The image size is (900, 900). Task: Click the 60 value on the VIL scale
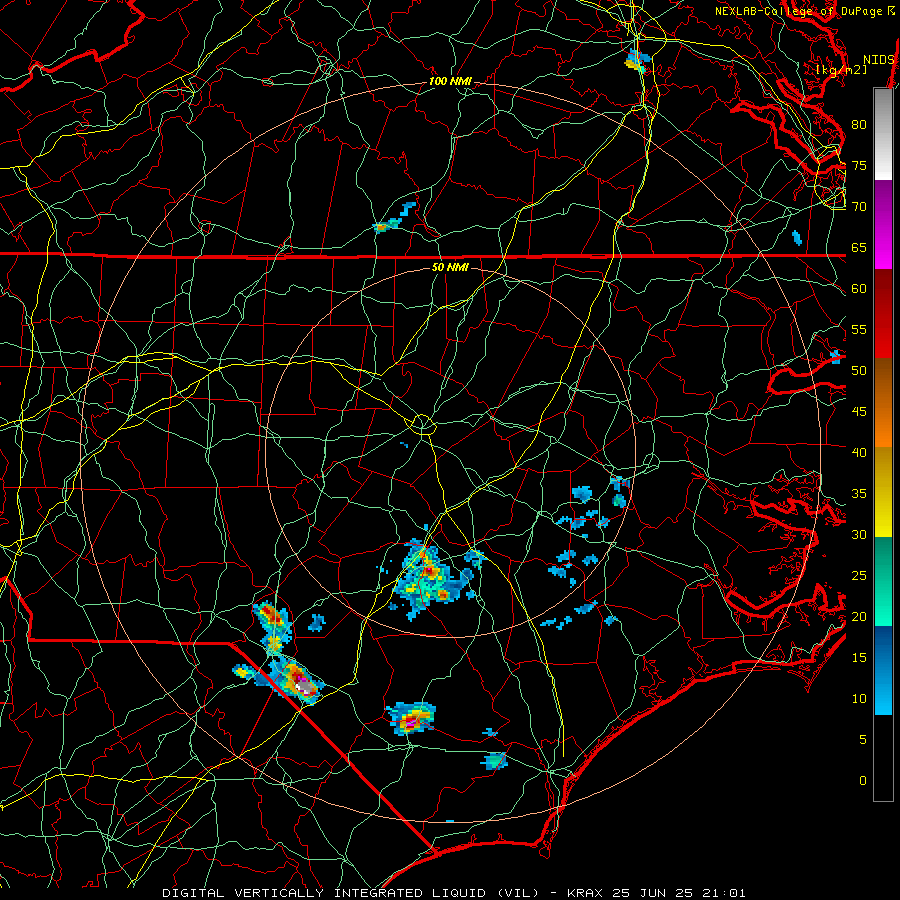tap(859, 289)
